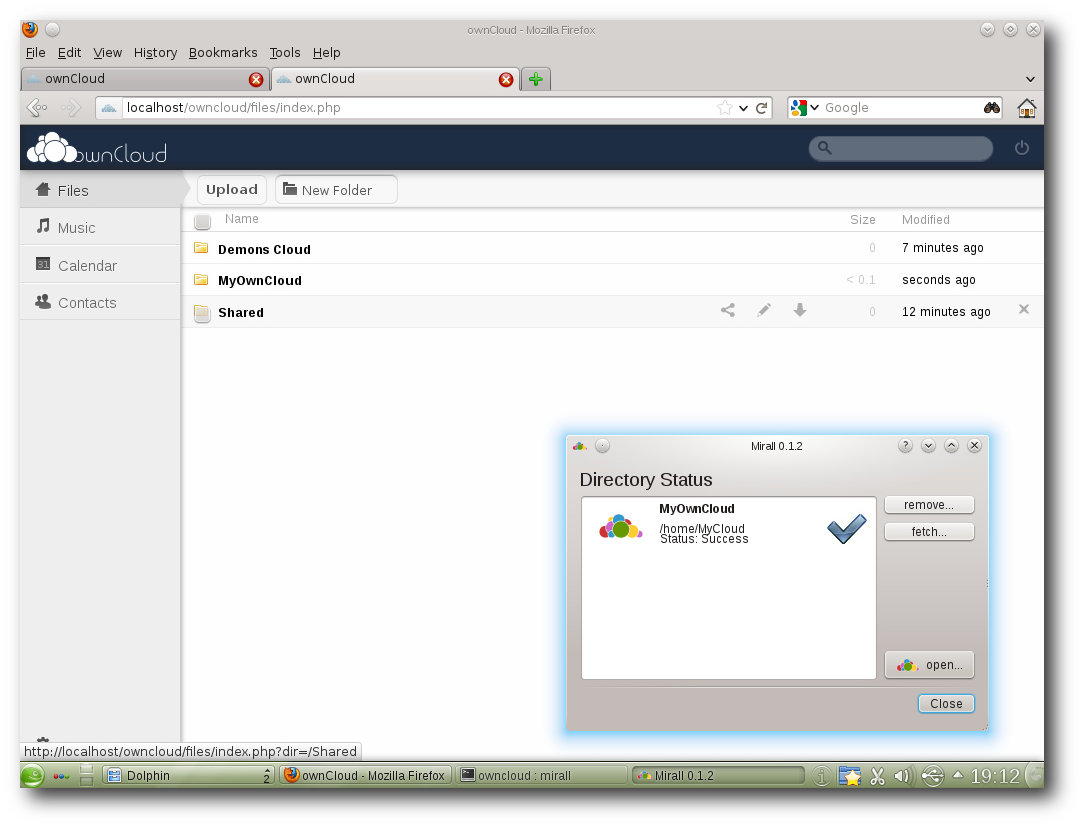
Task: Open the Bookmarks menu
Action: click(223, 53)
